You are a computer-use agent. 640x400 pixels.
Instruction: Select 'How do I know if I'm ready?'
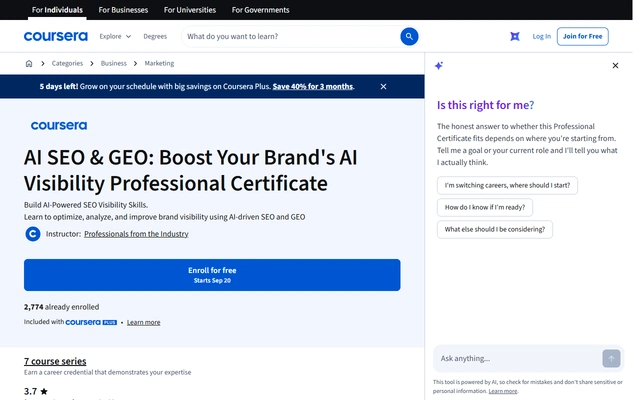(484, 207)
